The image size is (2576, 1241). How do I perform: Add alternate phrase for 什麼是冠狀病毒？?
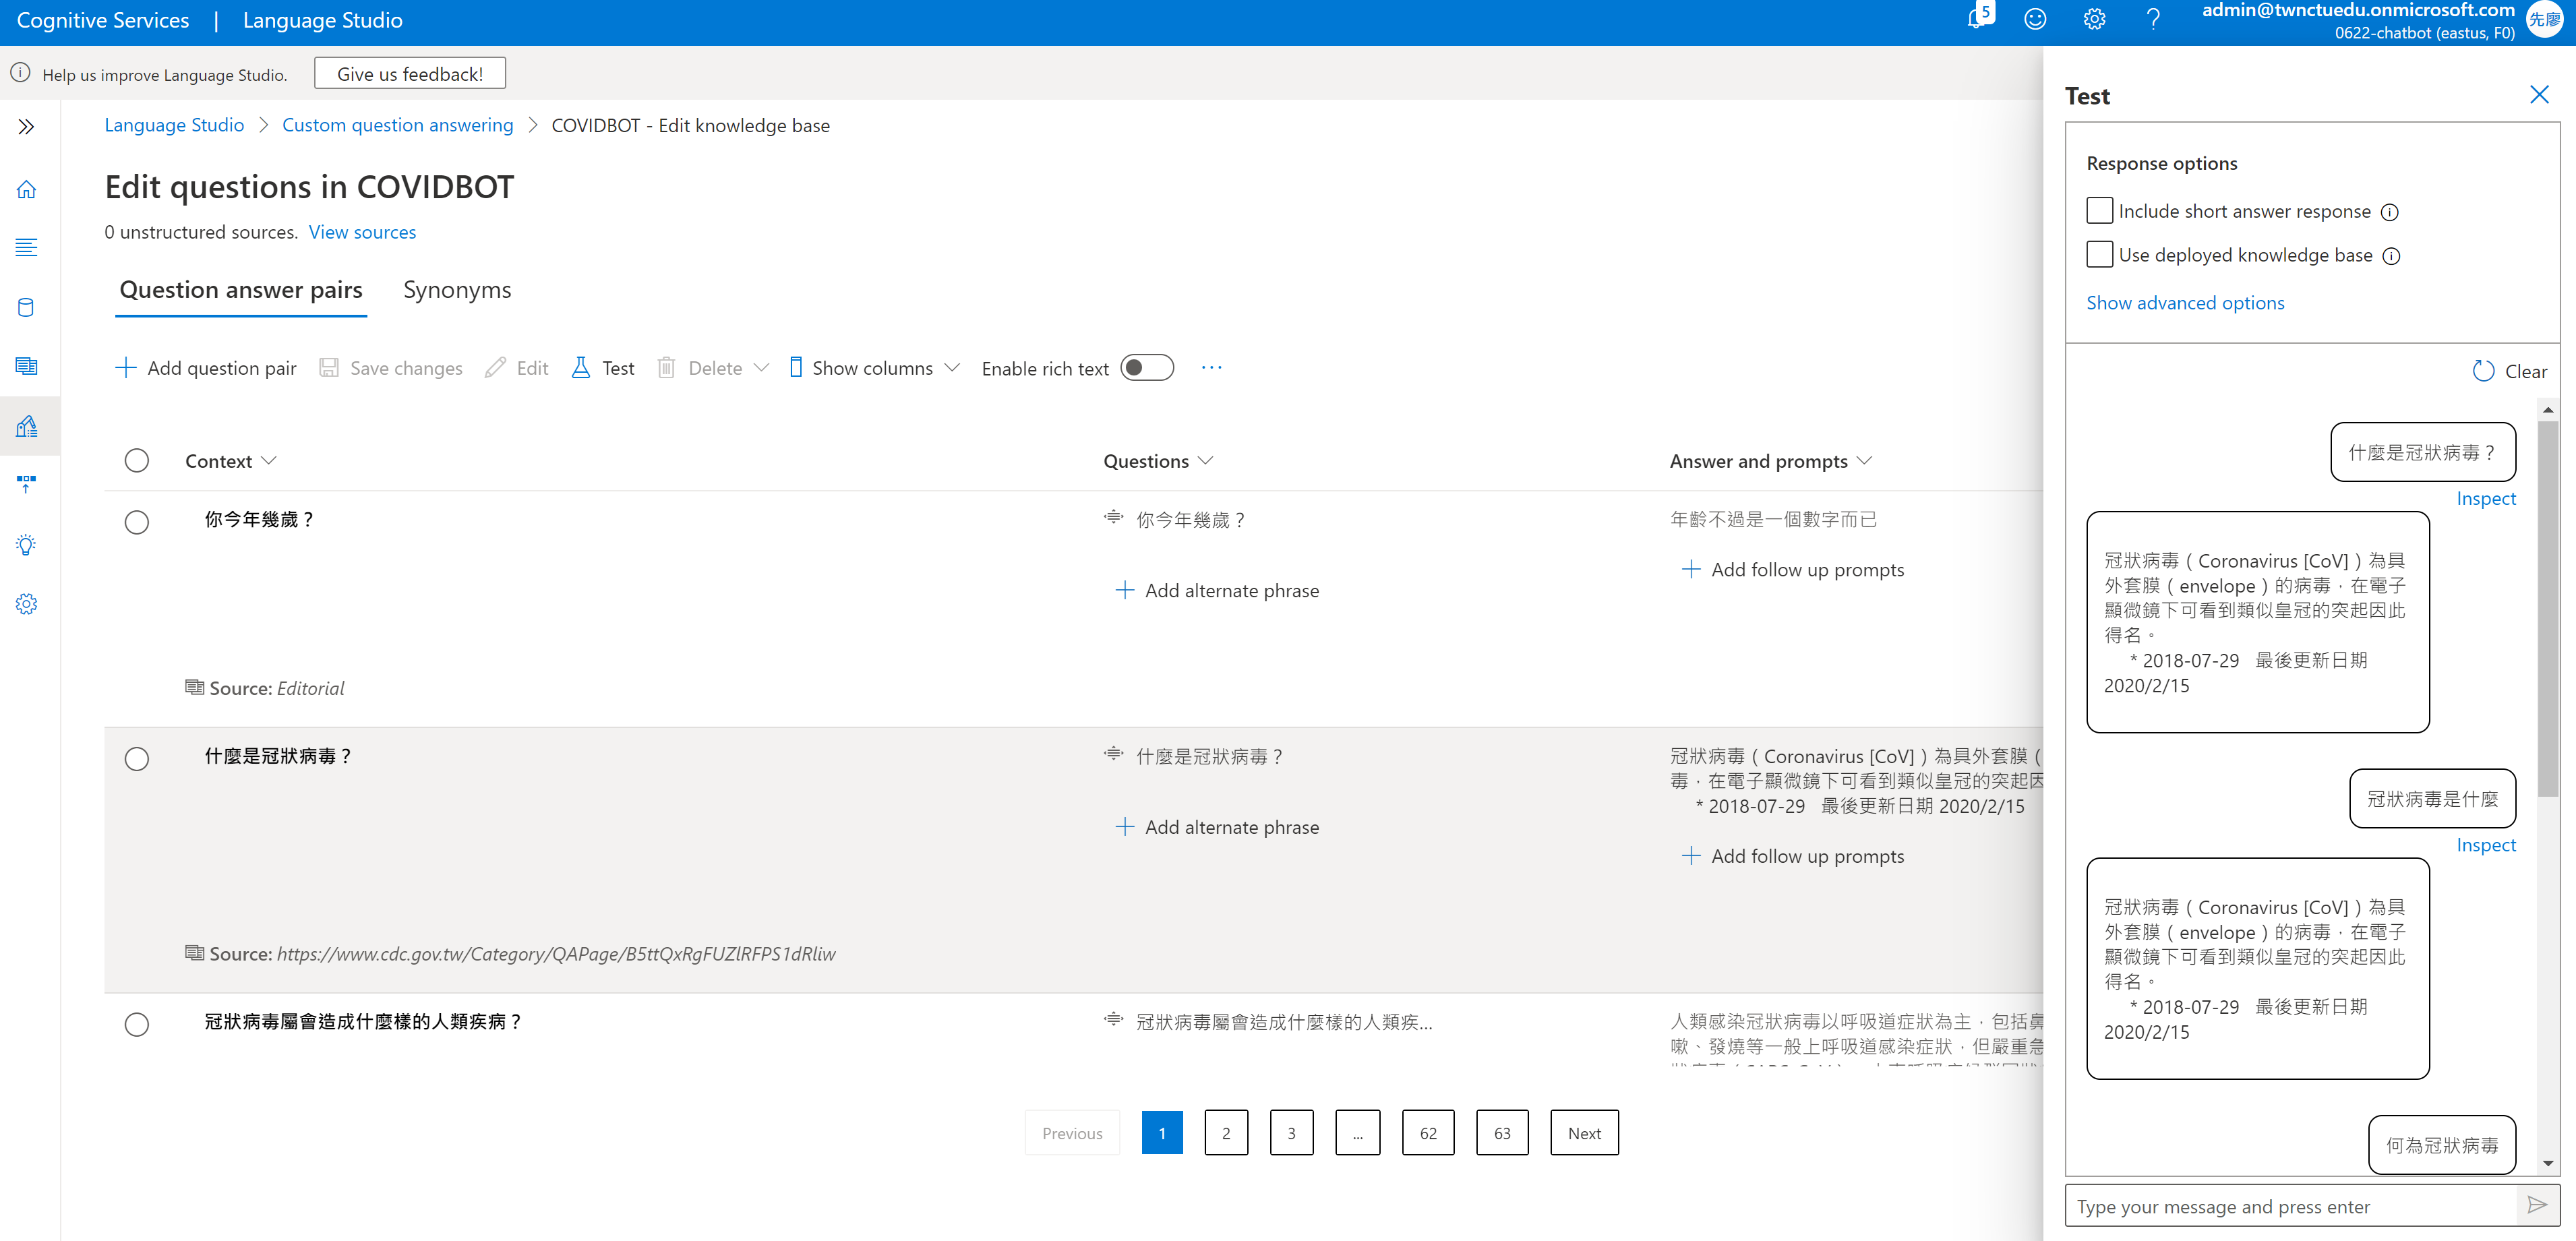coord(1217,827)
